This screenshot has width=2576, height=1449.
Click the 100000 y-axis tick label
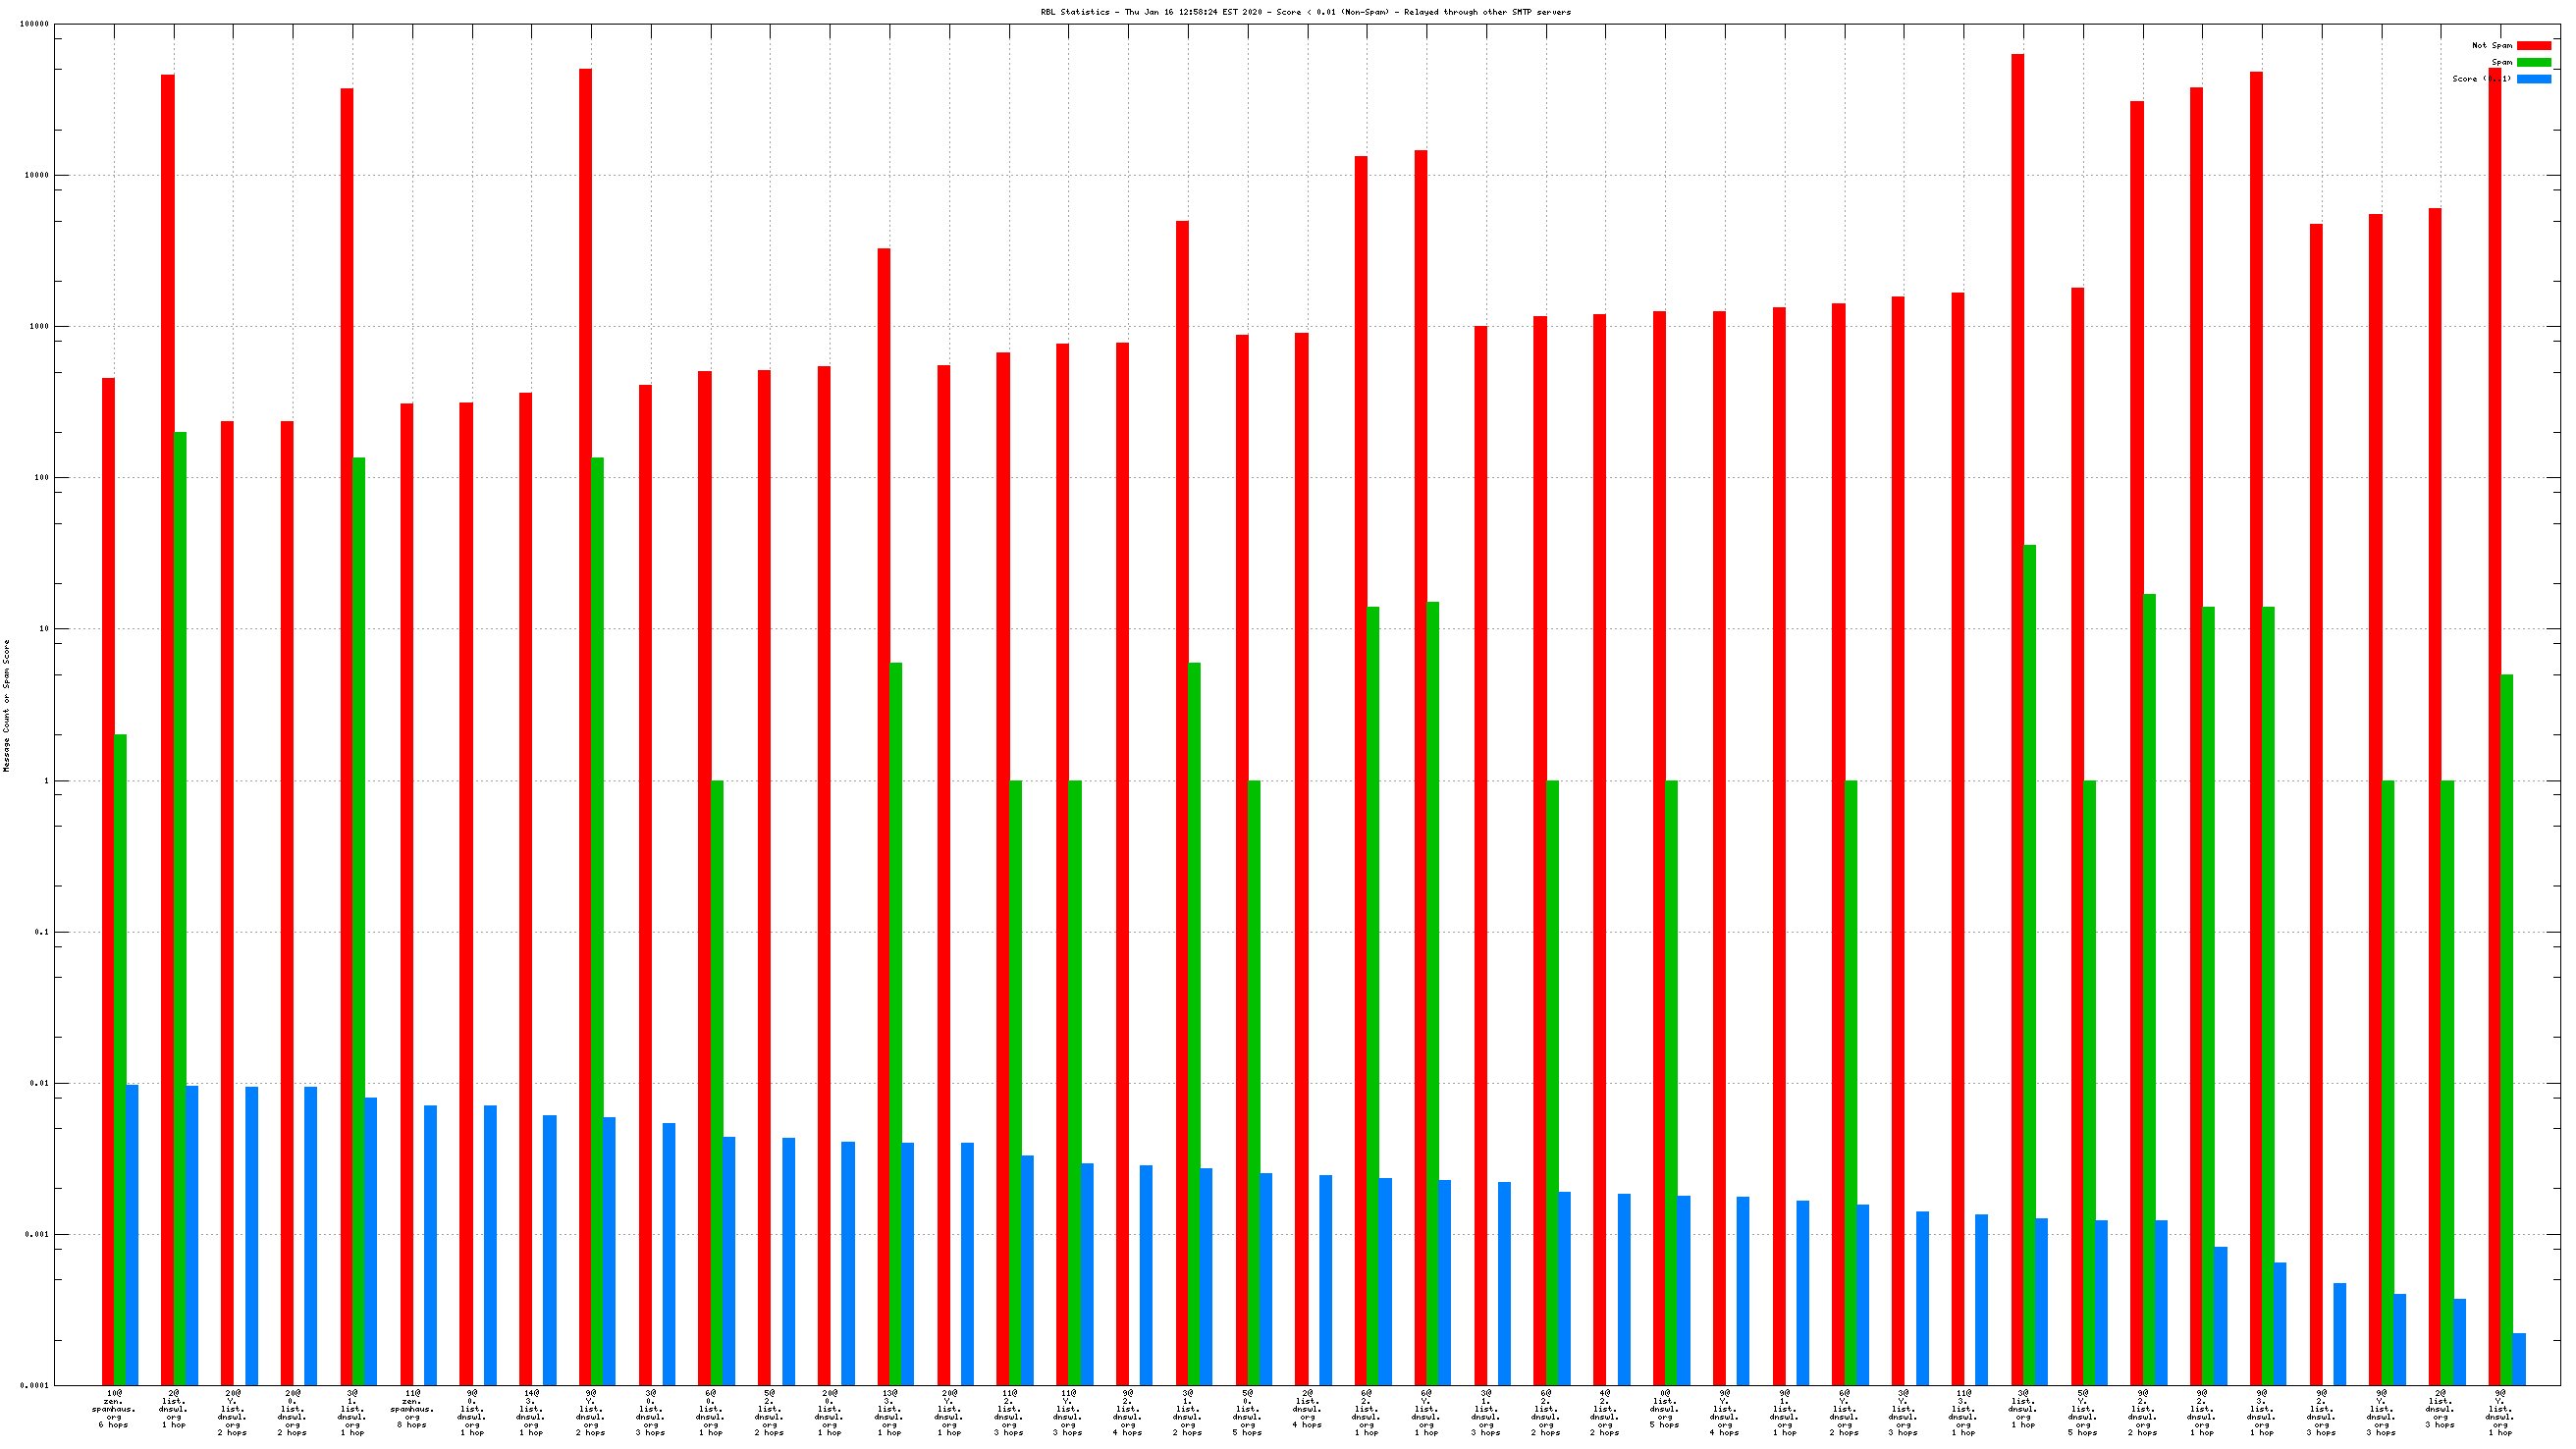[35, 24]
